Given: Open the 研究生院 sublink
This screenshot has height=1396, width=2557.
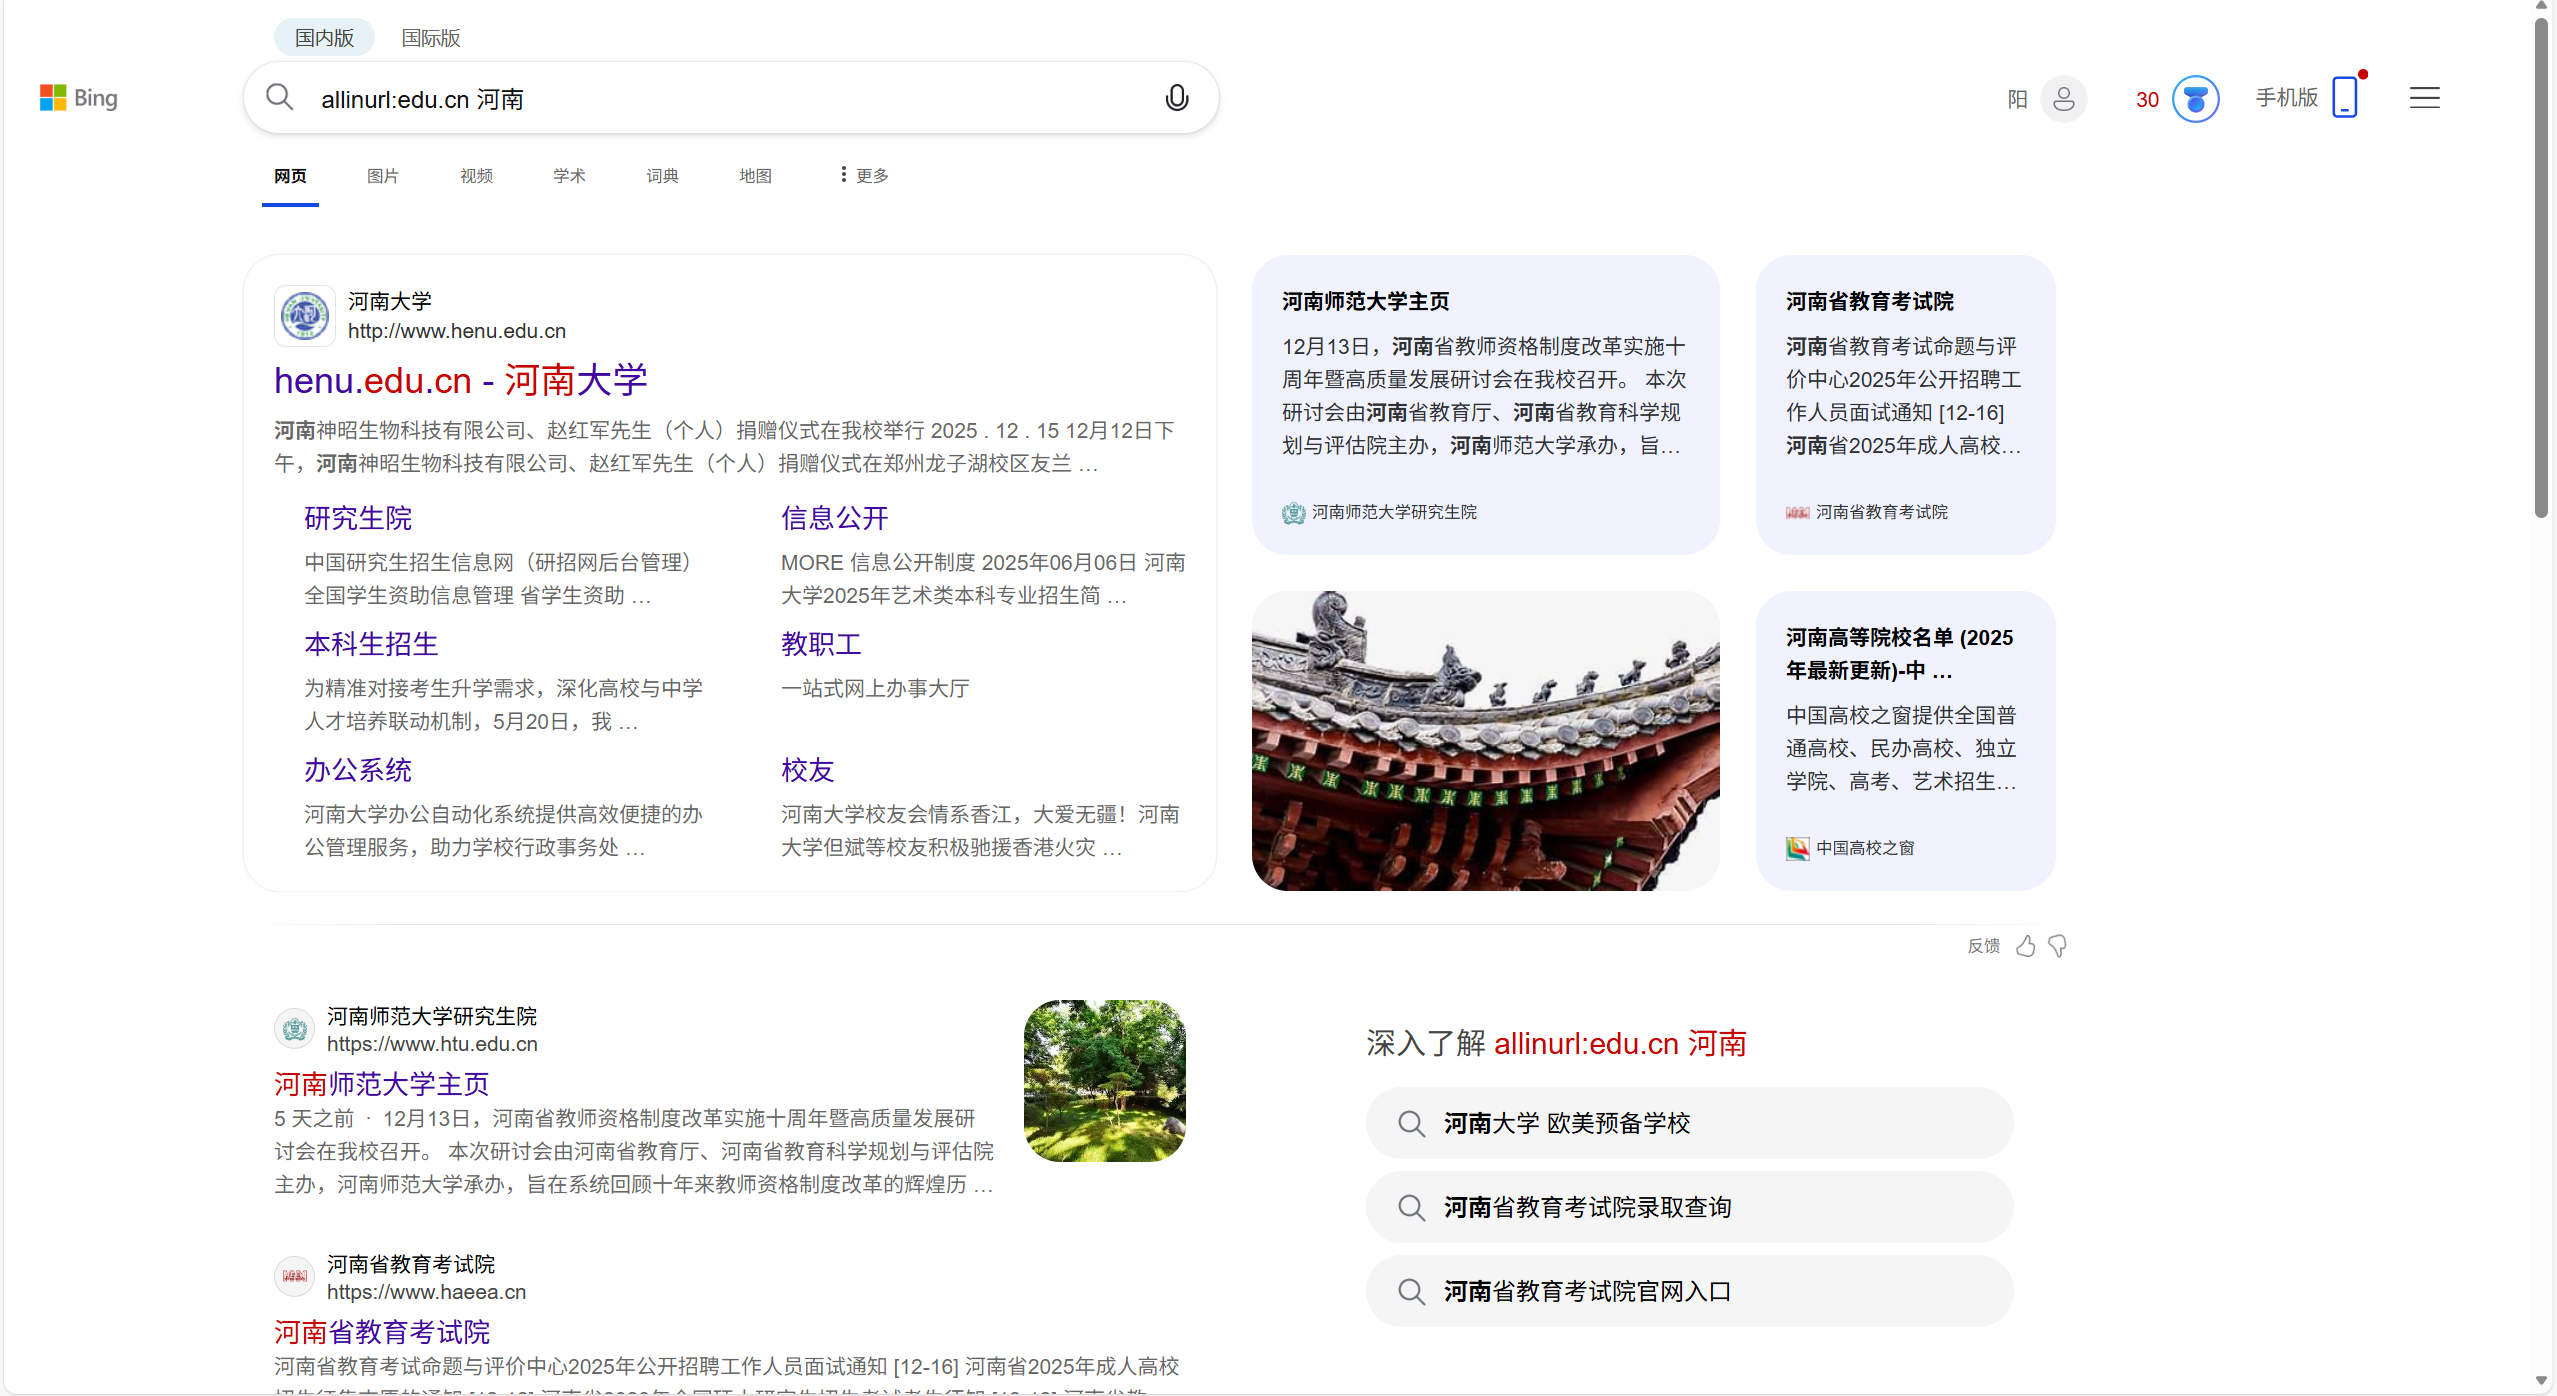Looking at the screenshot, I should (358, 518).
